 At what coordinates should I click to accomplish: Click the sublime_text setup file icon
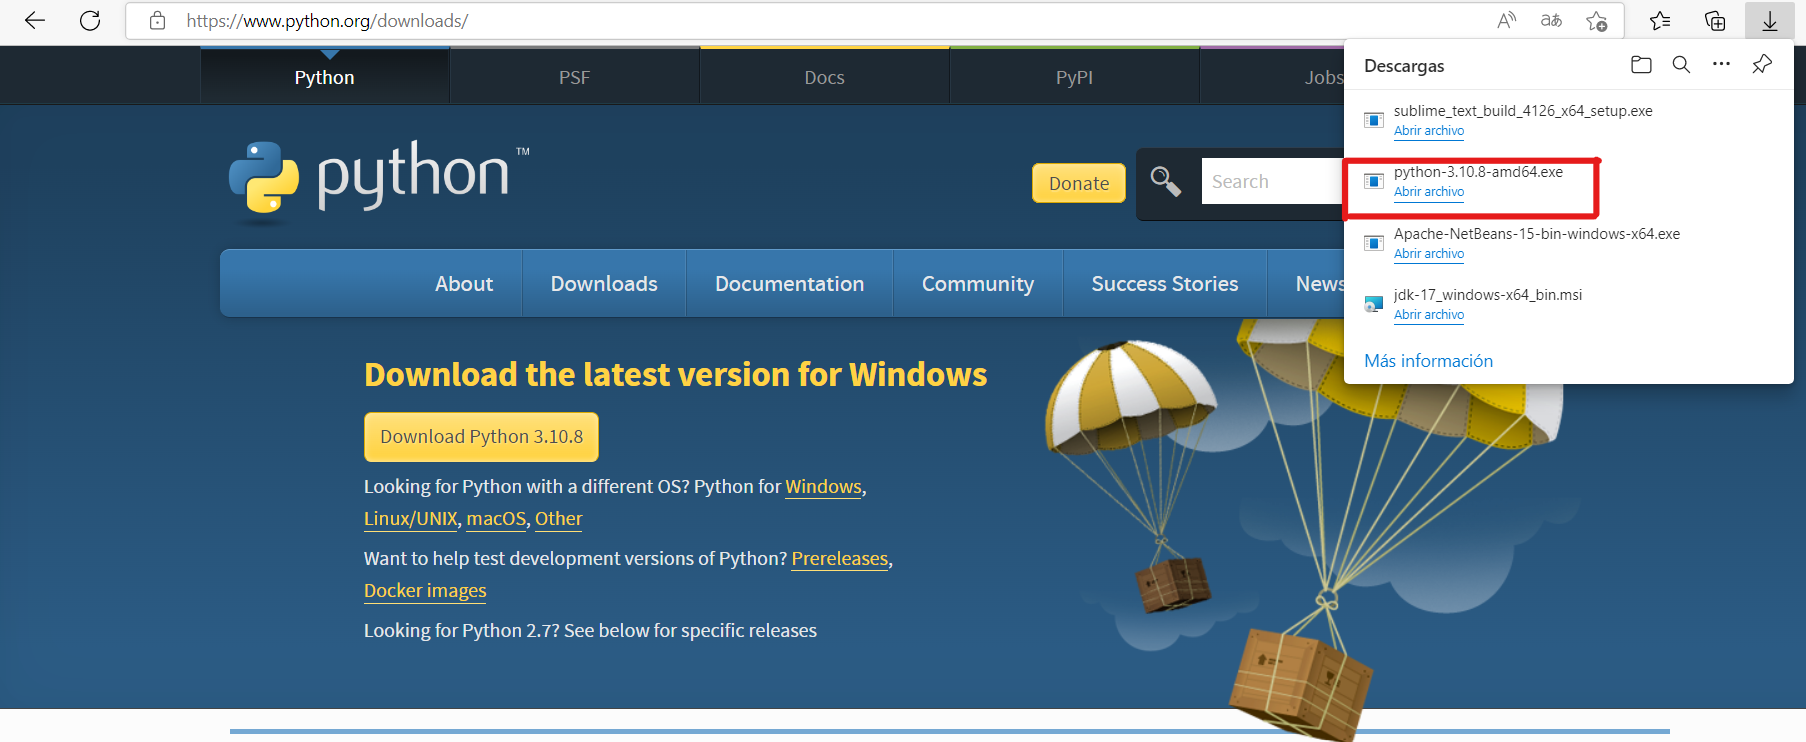pyautogui.click(x=1374, y=120)
